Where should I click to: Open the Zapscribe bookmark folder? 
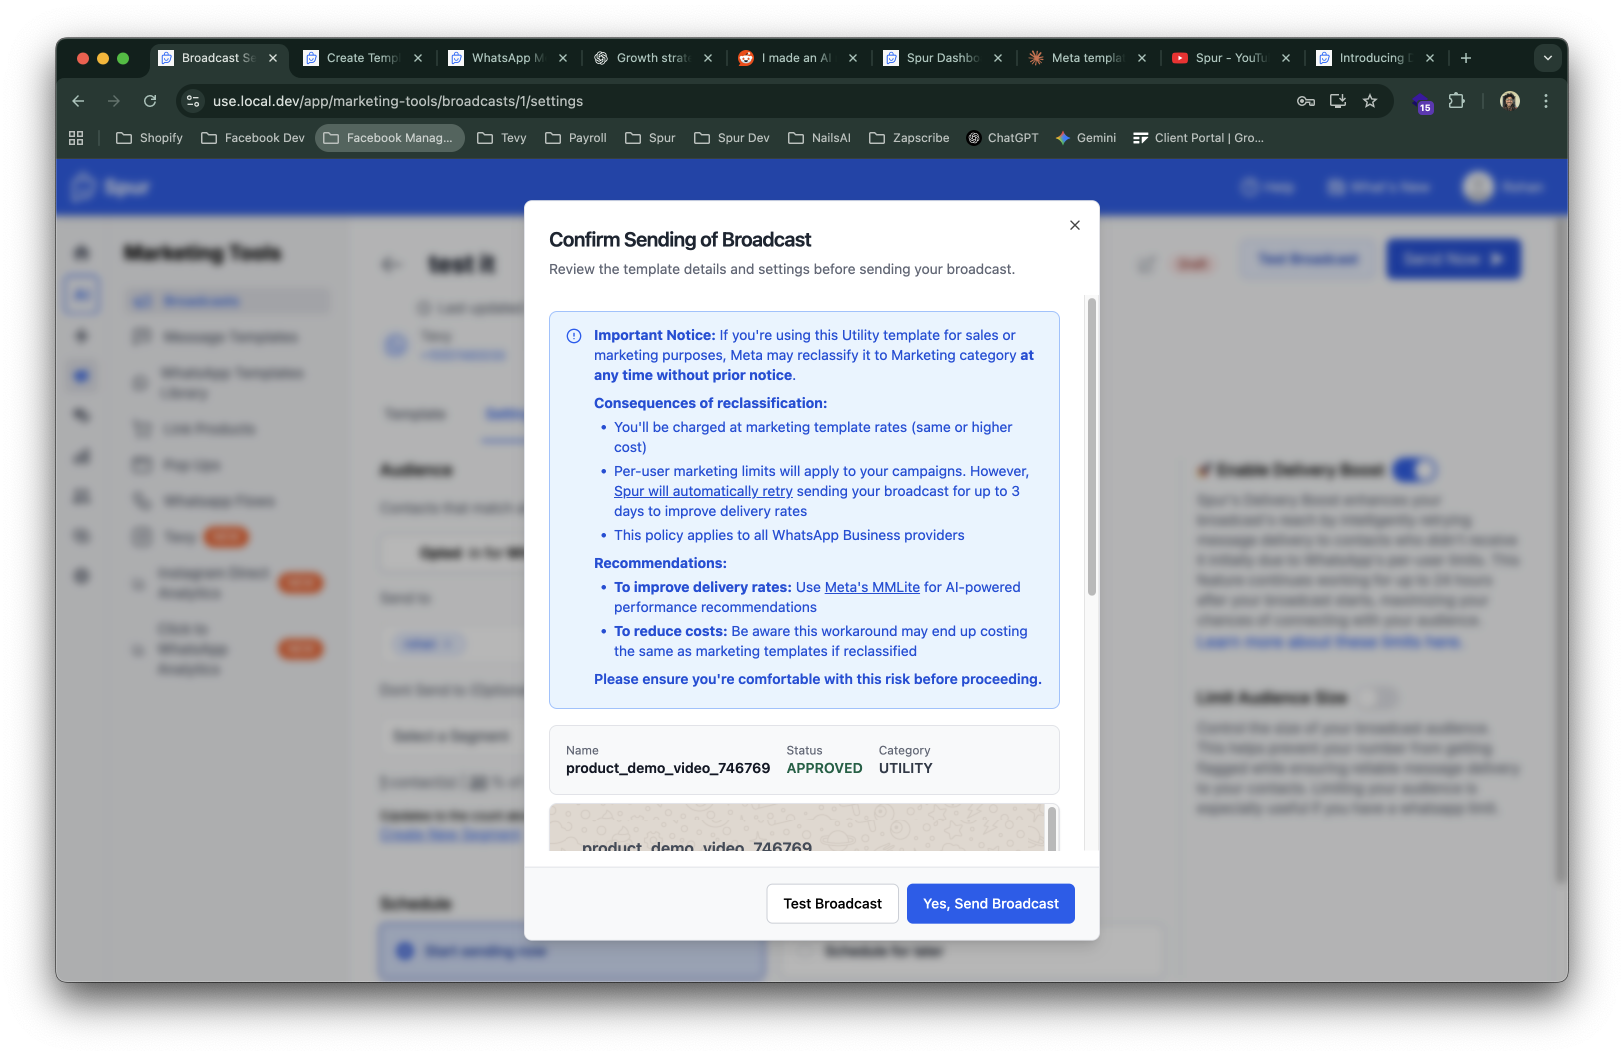click(909, 138)
